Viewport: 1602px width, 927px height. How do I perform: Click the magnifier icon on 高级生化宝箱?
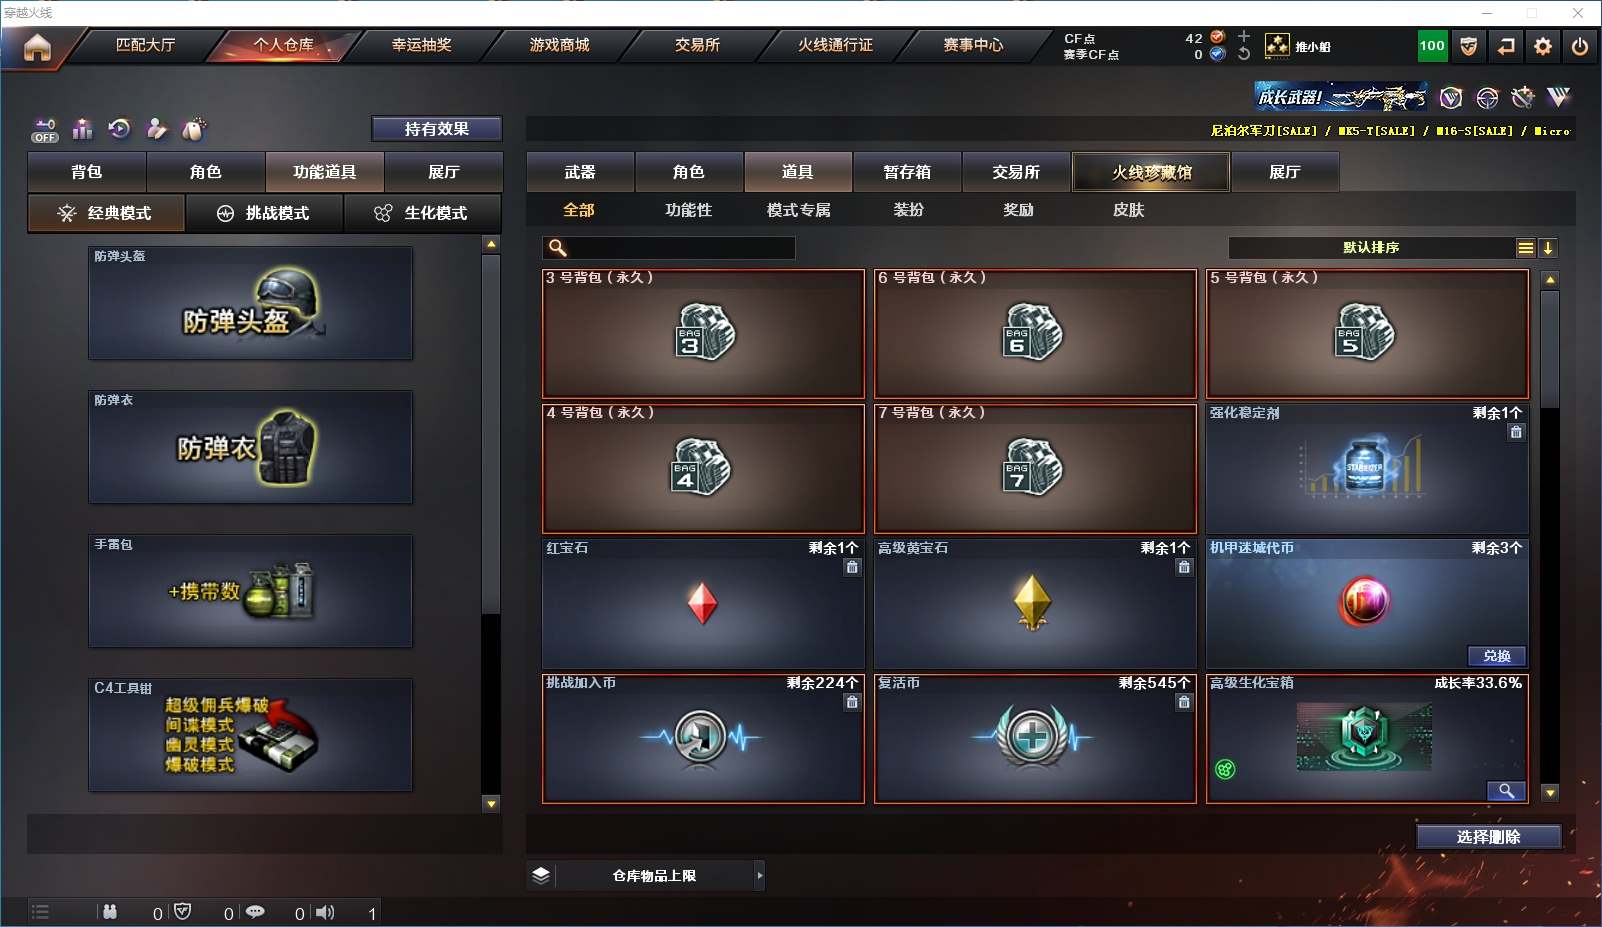click(x=1506, y=791)
